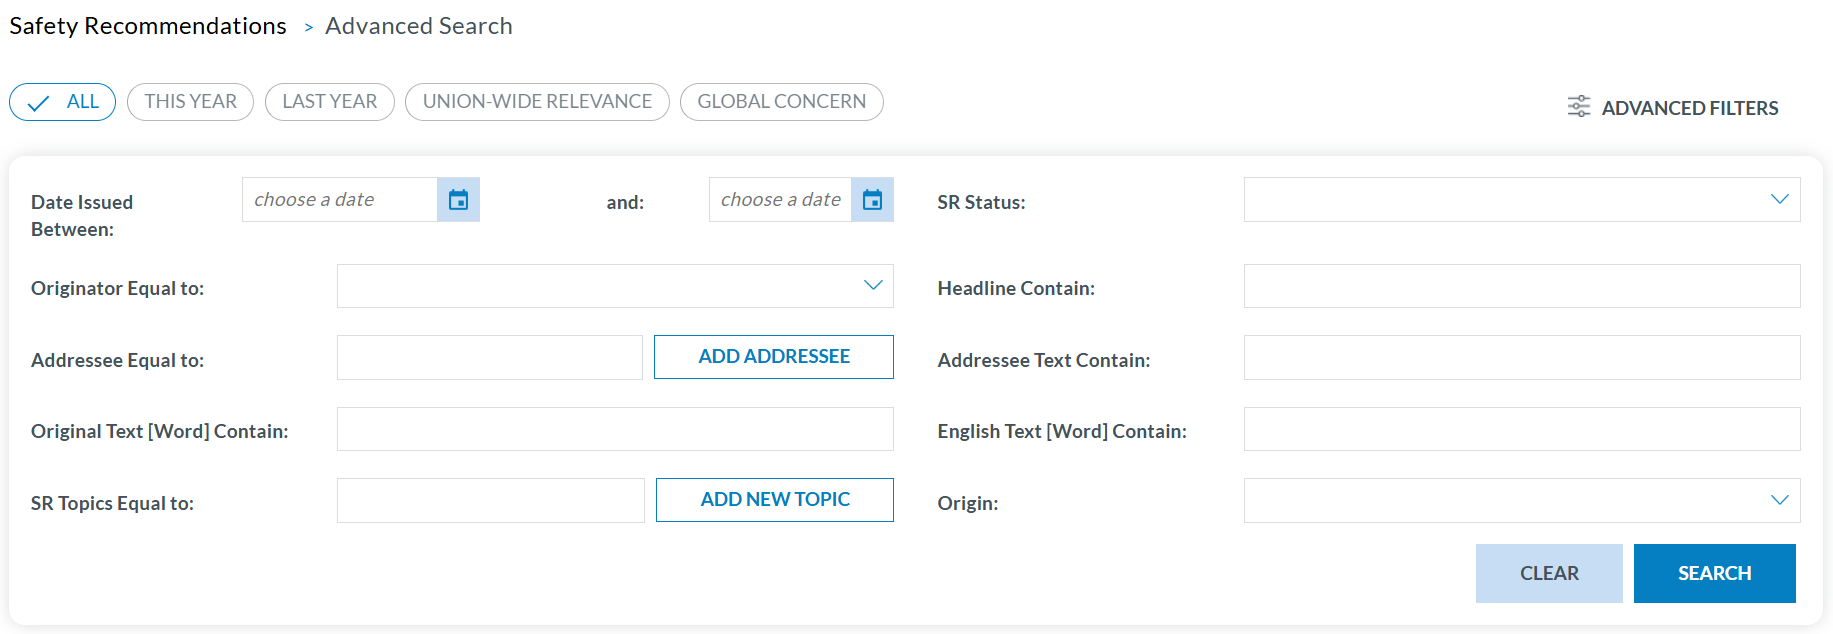This screenshot has height=634, width=1833.
Task: Focus the Addressee Text Contain field
Action: click(1521, 358)
